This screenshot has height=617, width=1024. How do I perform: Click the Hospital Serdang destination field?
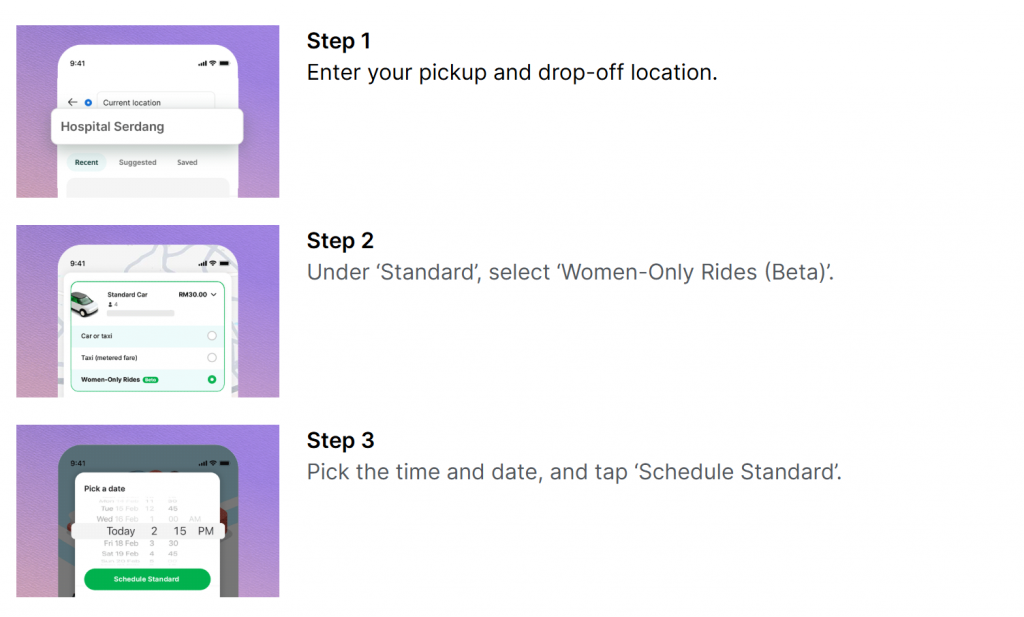point(147,127)
